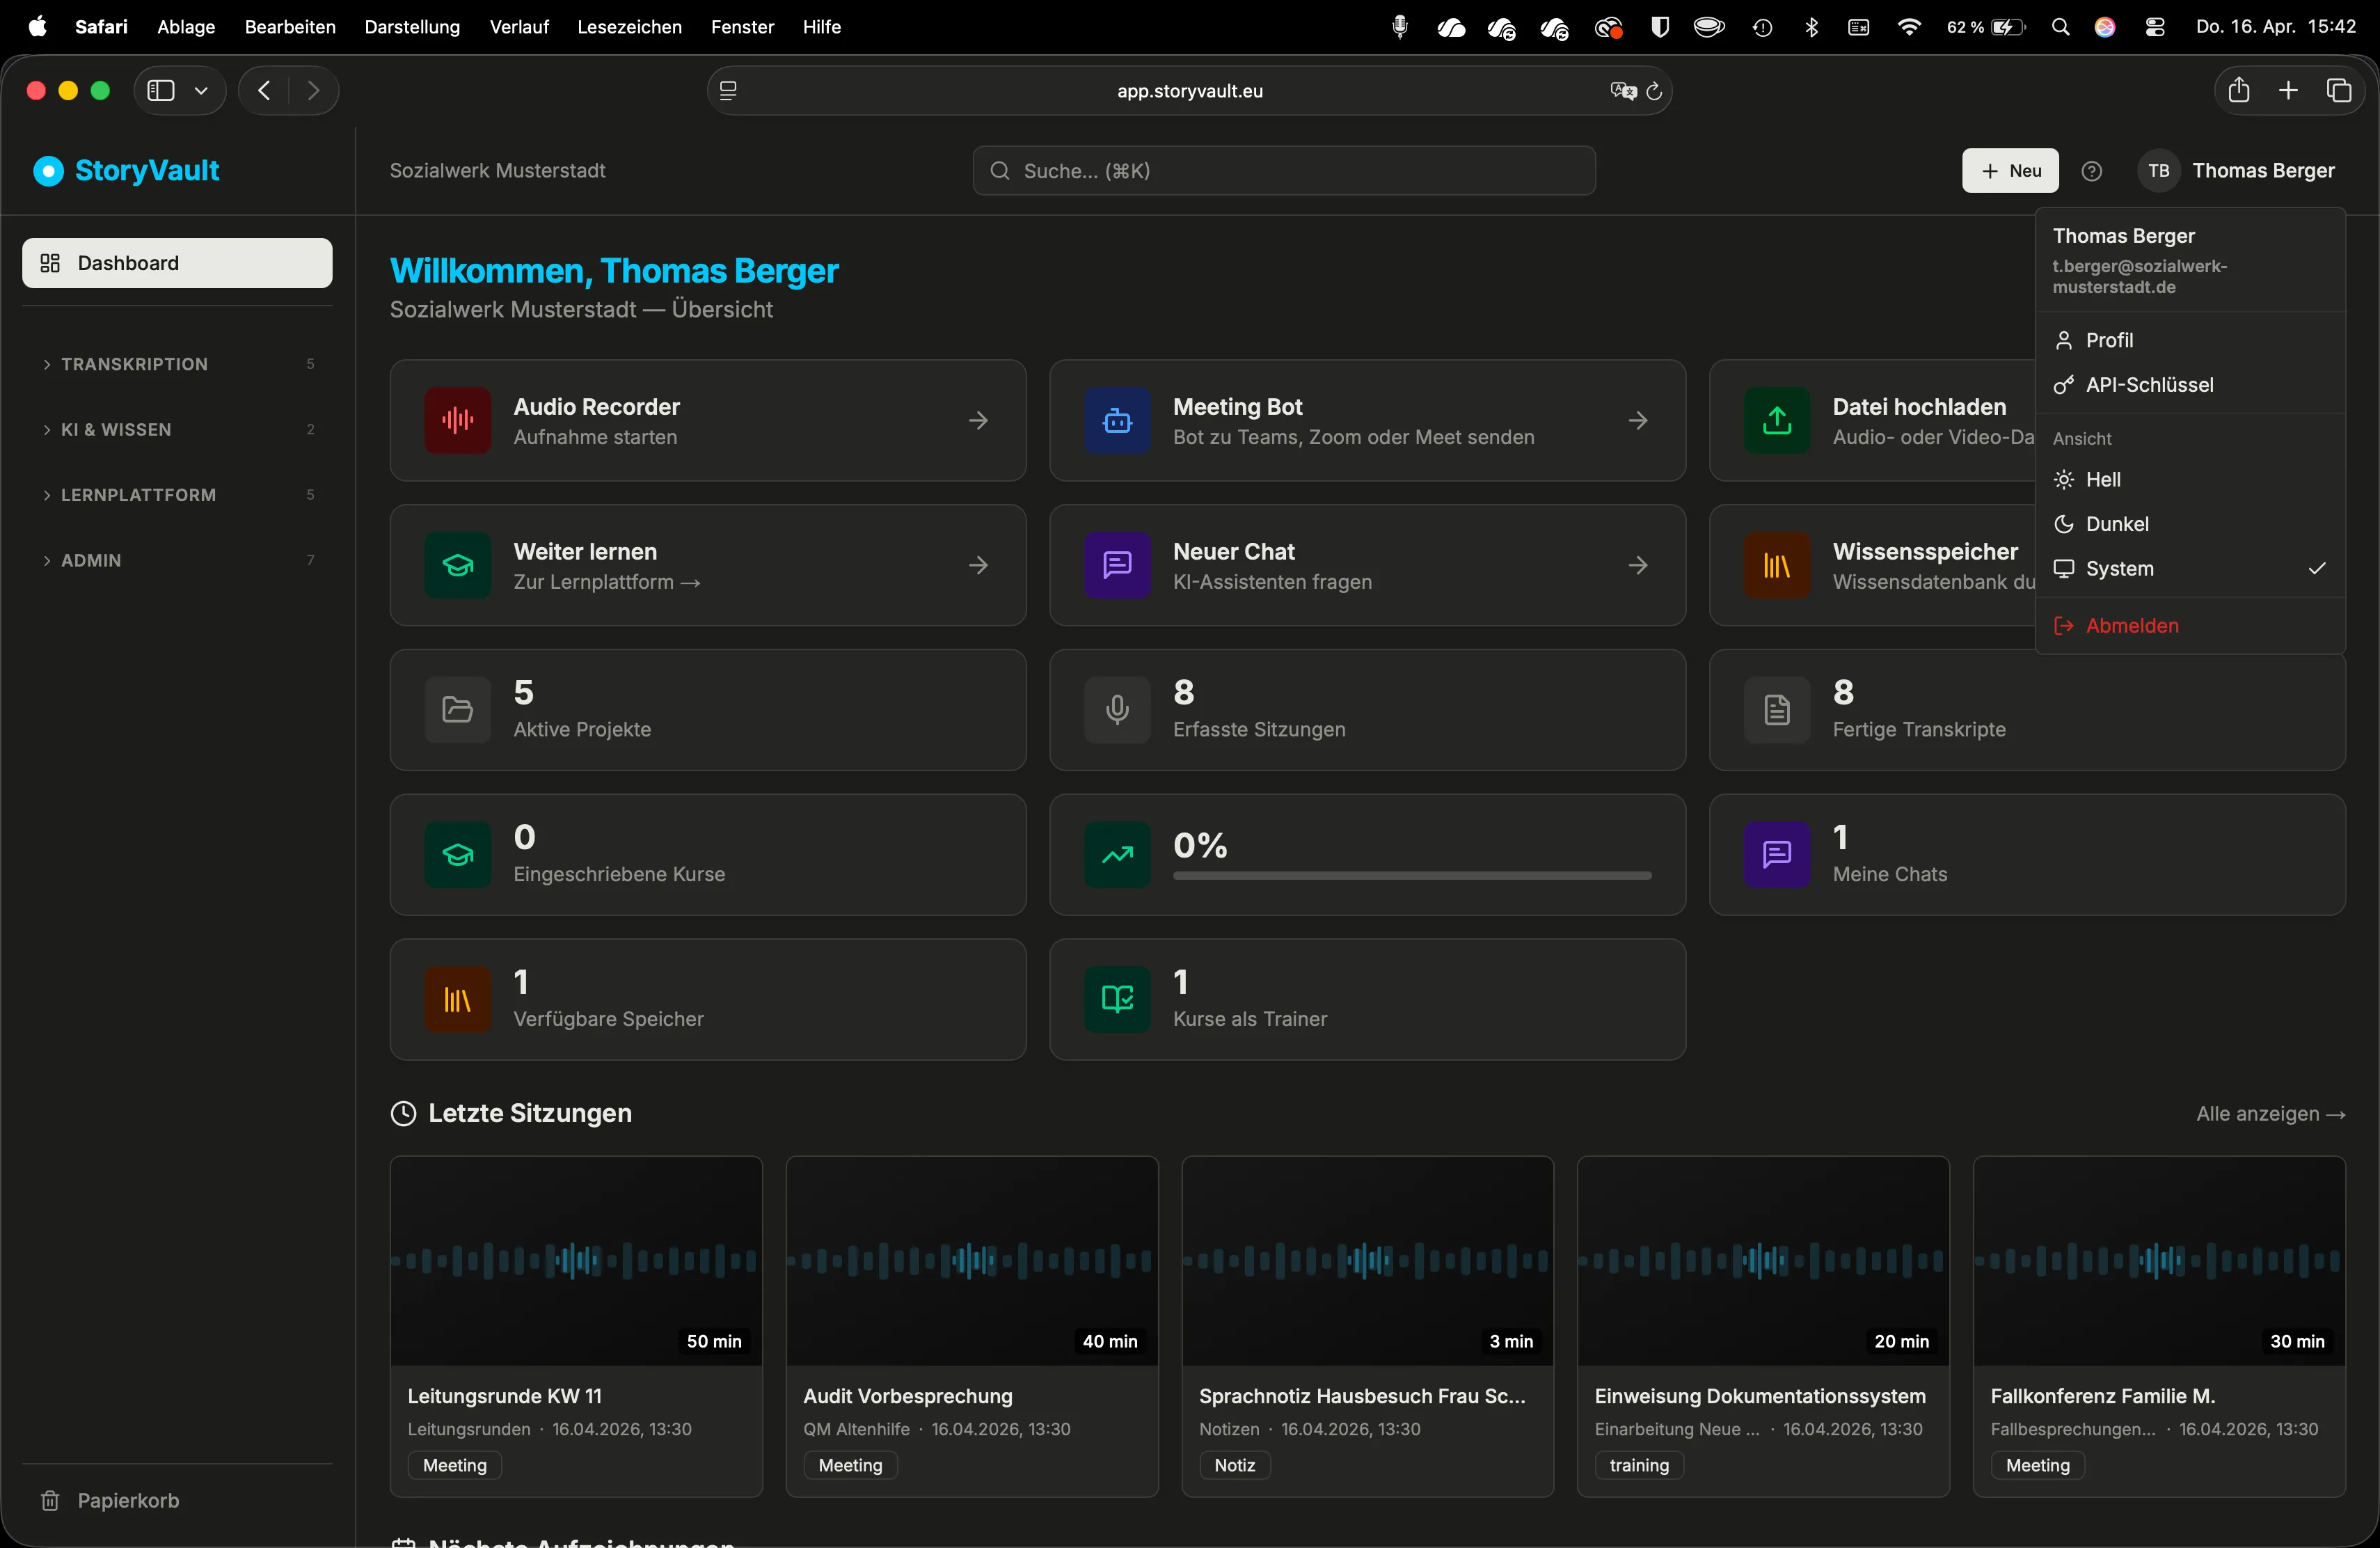Open the Verlauf menu in menu bar
The width and height of the screenshot is (2380, 1548).
click(519, 27)
